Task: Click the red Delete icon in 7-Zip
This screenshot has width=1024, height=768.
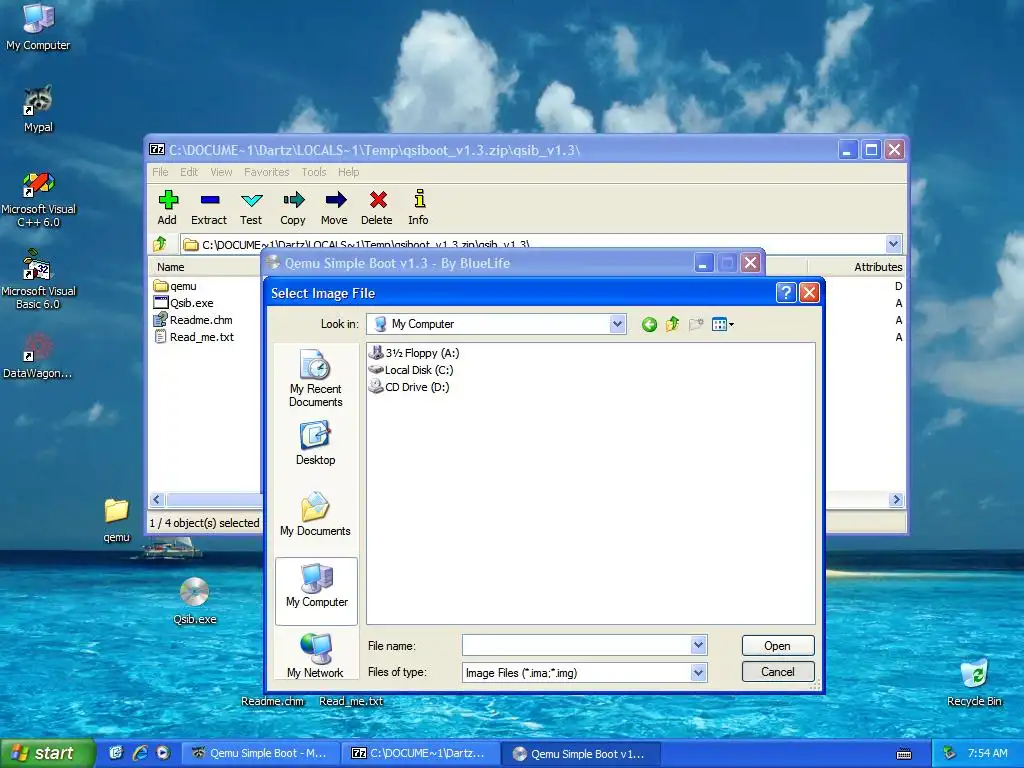Action: (377, 207)
